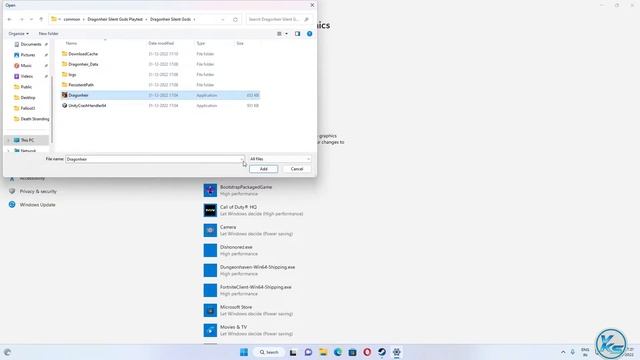The image size is (640, 360).
Task: Open Microsoft Edge from taskbar
Action: pyautogui.click(x=338, y=352)
